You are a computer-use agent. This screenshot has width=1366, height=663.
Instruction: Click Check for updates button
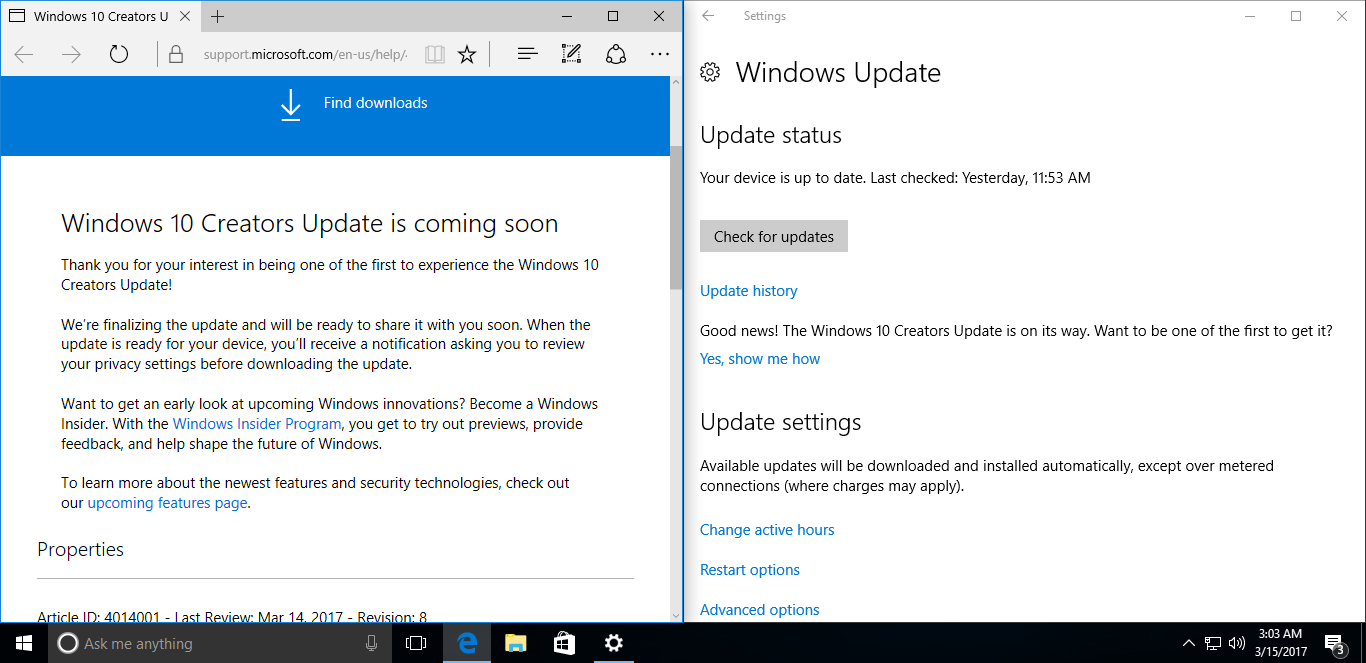774,237
